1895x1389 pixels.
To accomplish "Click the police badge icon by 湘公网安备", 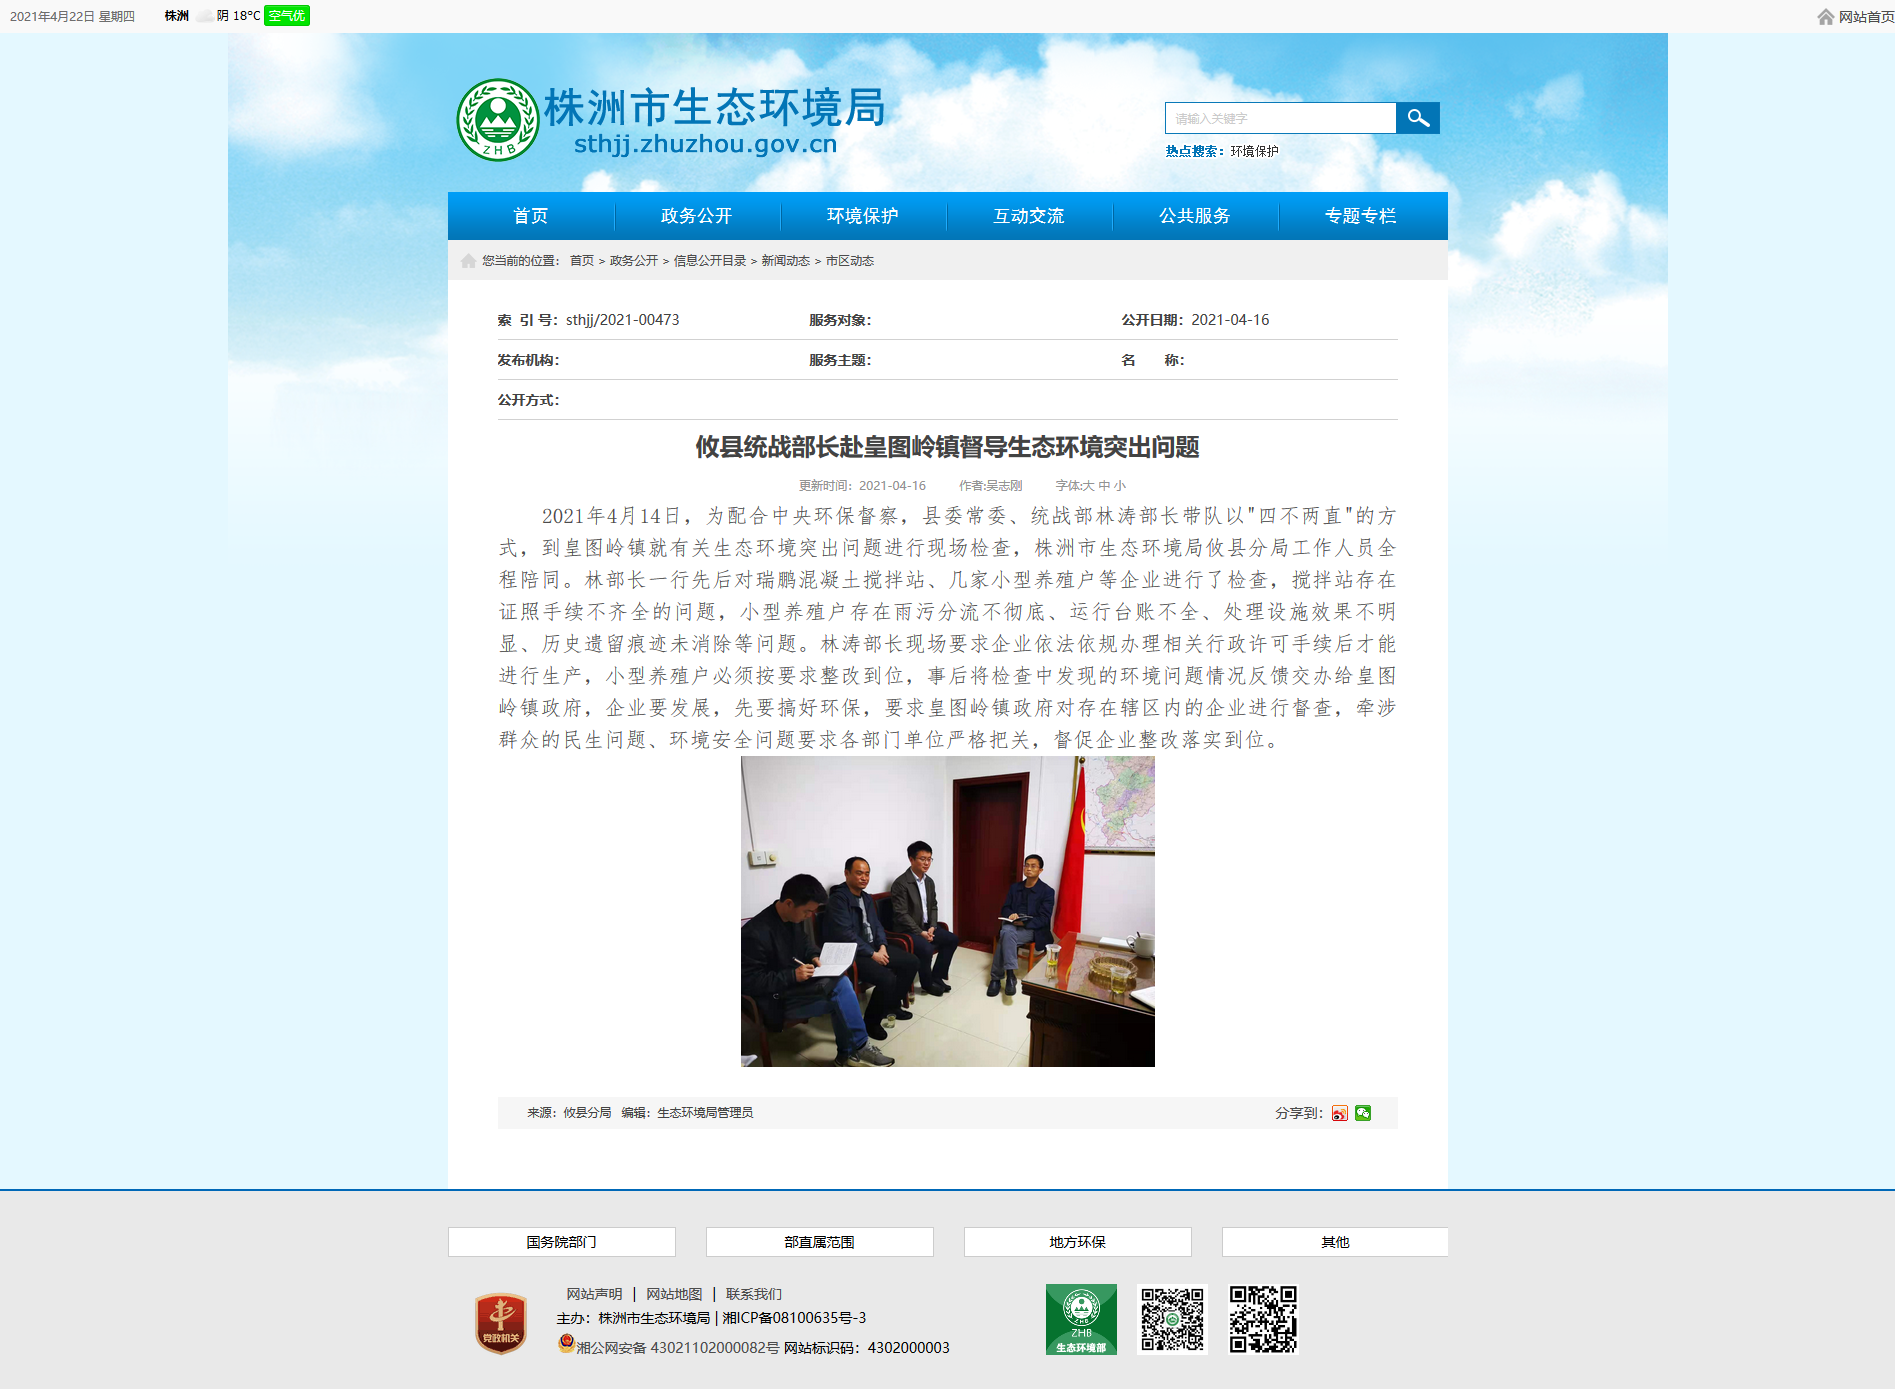I will pyautogui.click(x=566, y=1343).
